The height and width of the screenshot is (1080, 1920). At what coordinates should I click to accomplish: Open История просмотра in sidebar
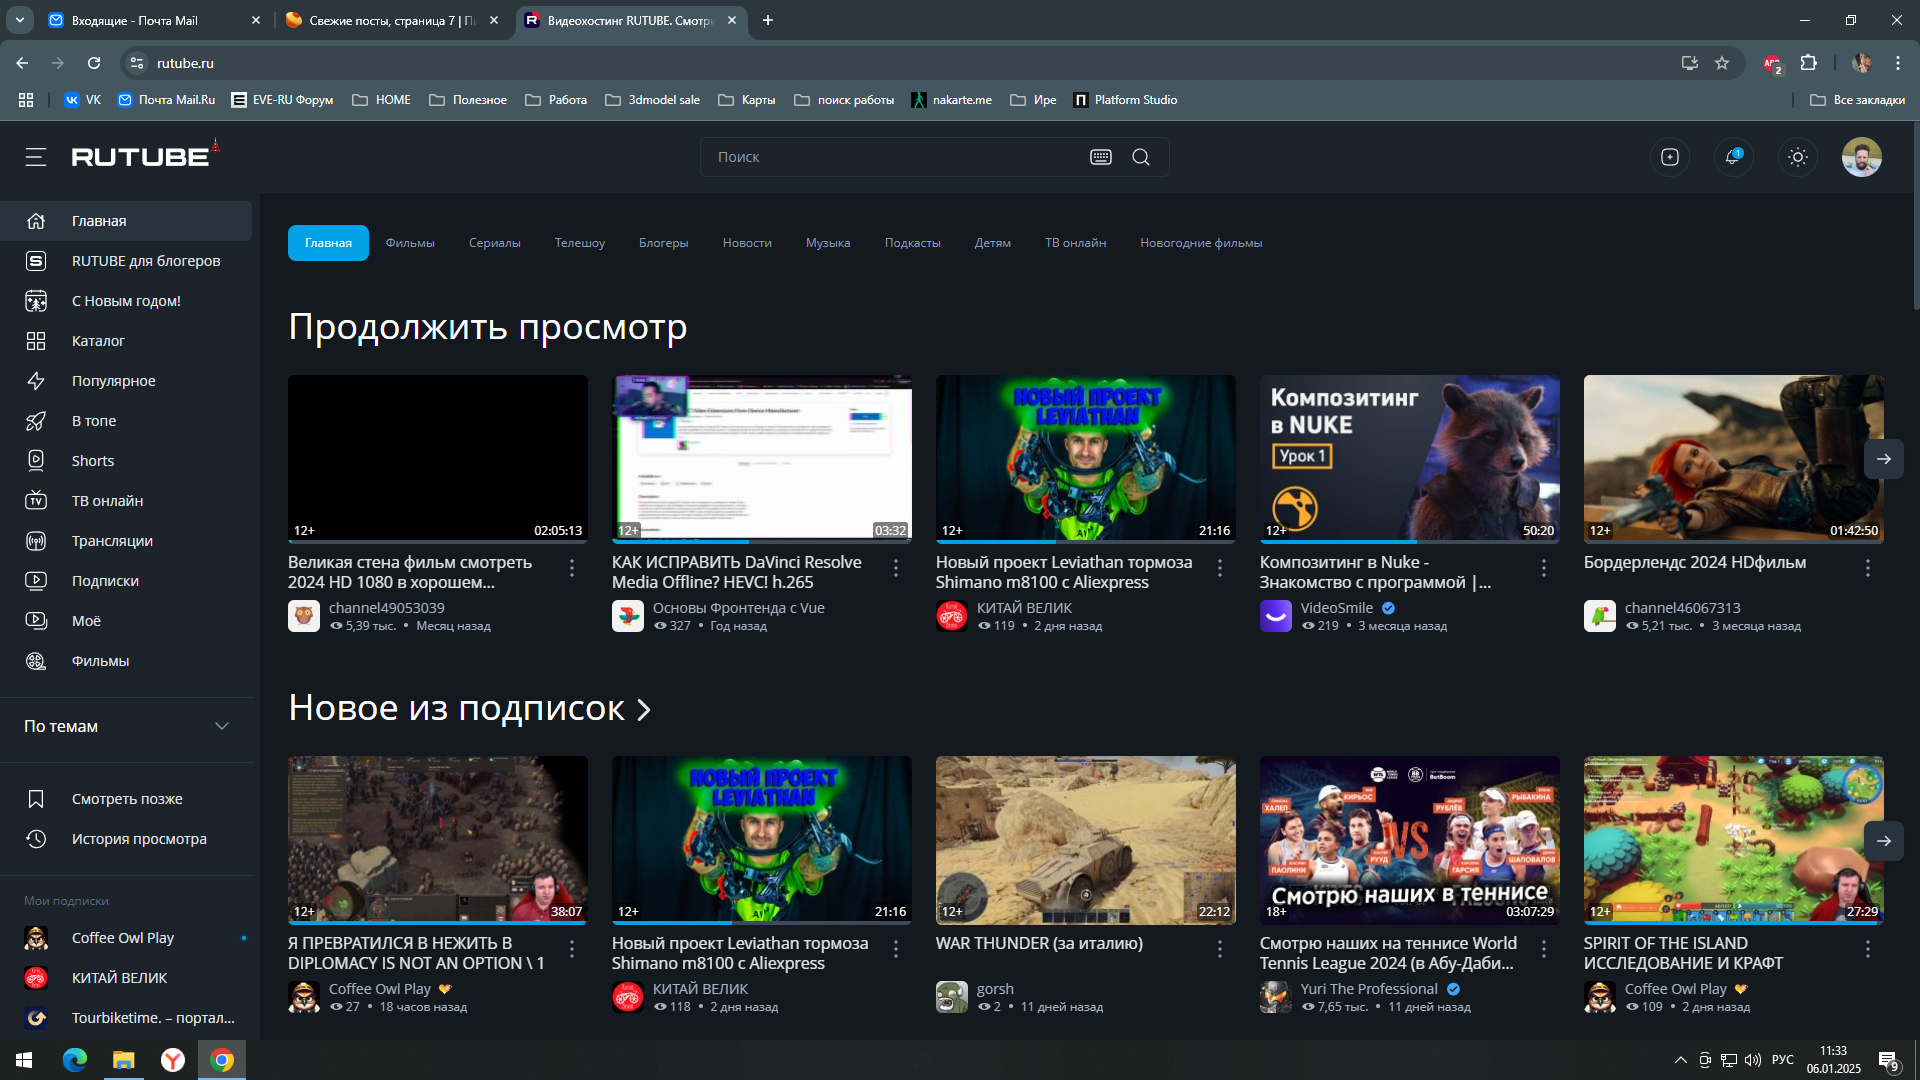(x=139, y=839)
